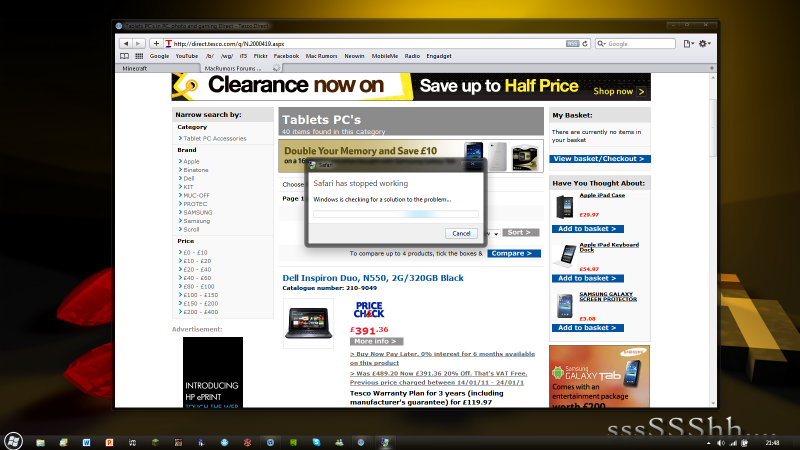Switch to the Minecraft tab
This screenshot has width=800, height=450.
158,68
